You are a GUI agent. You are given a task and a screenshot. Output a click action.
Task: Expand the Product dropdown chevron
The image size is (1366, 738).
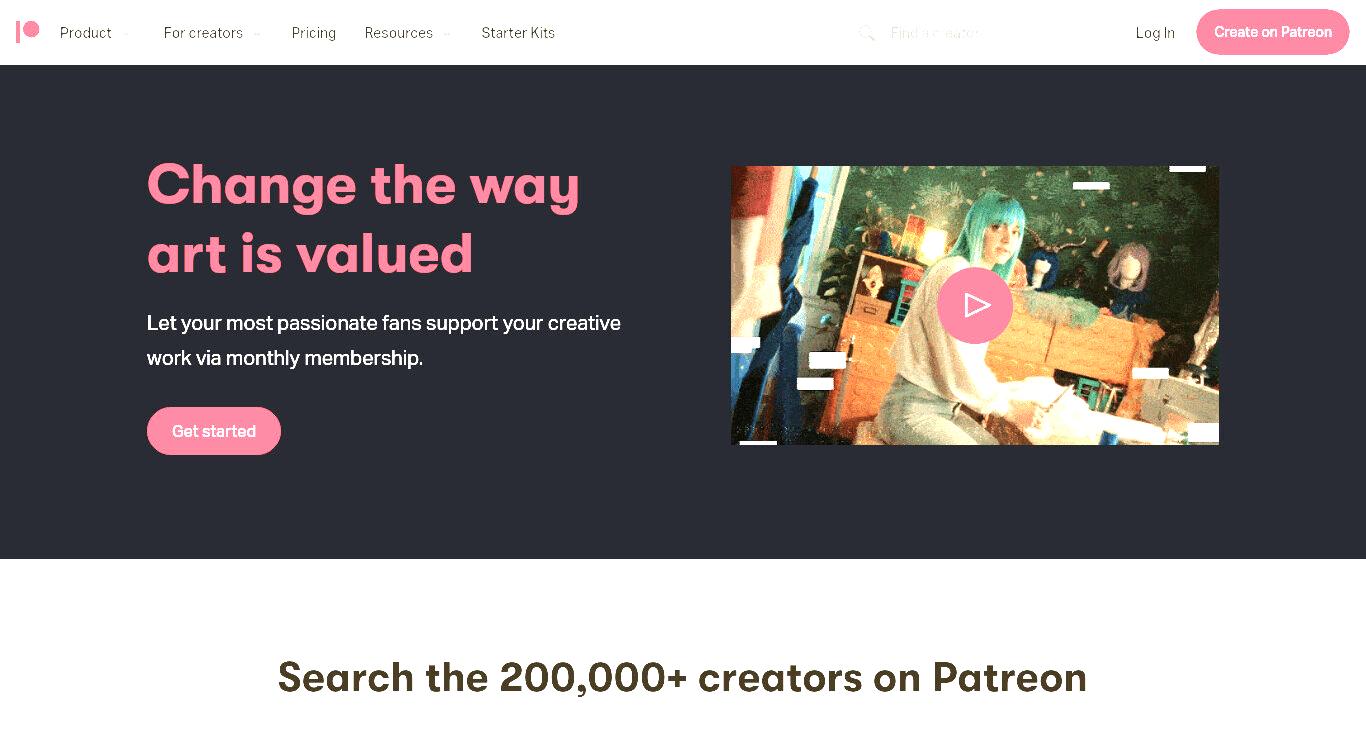click(x=126, y=34)
